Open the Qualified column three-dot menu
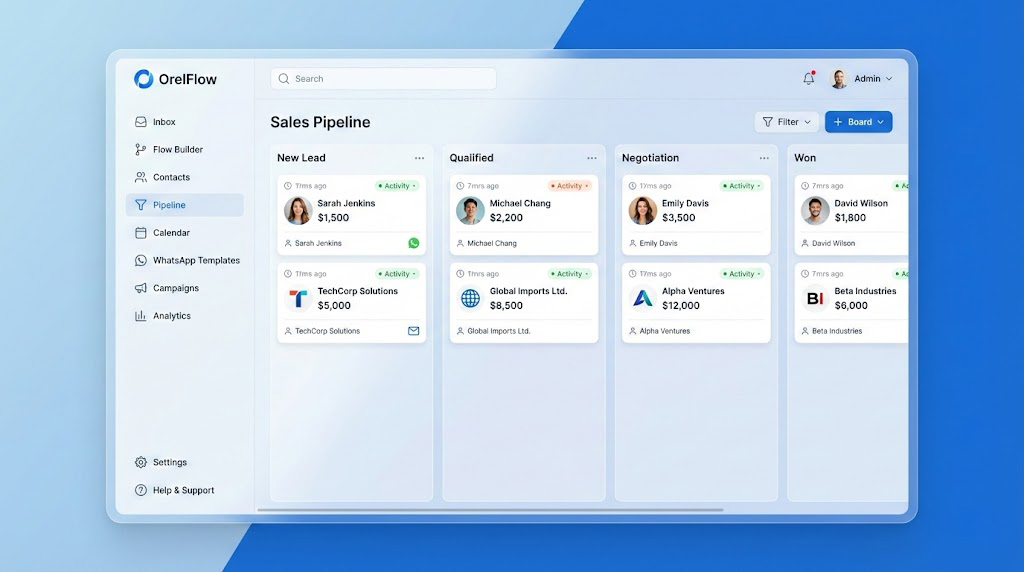The height and width of the screenshot is (572, 1024). click(x=592, y=158)
